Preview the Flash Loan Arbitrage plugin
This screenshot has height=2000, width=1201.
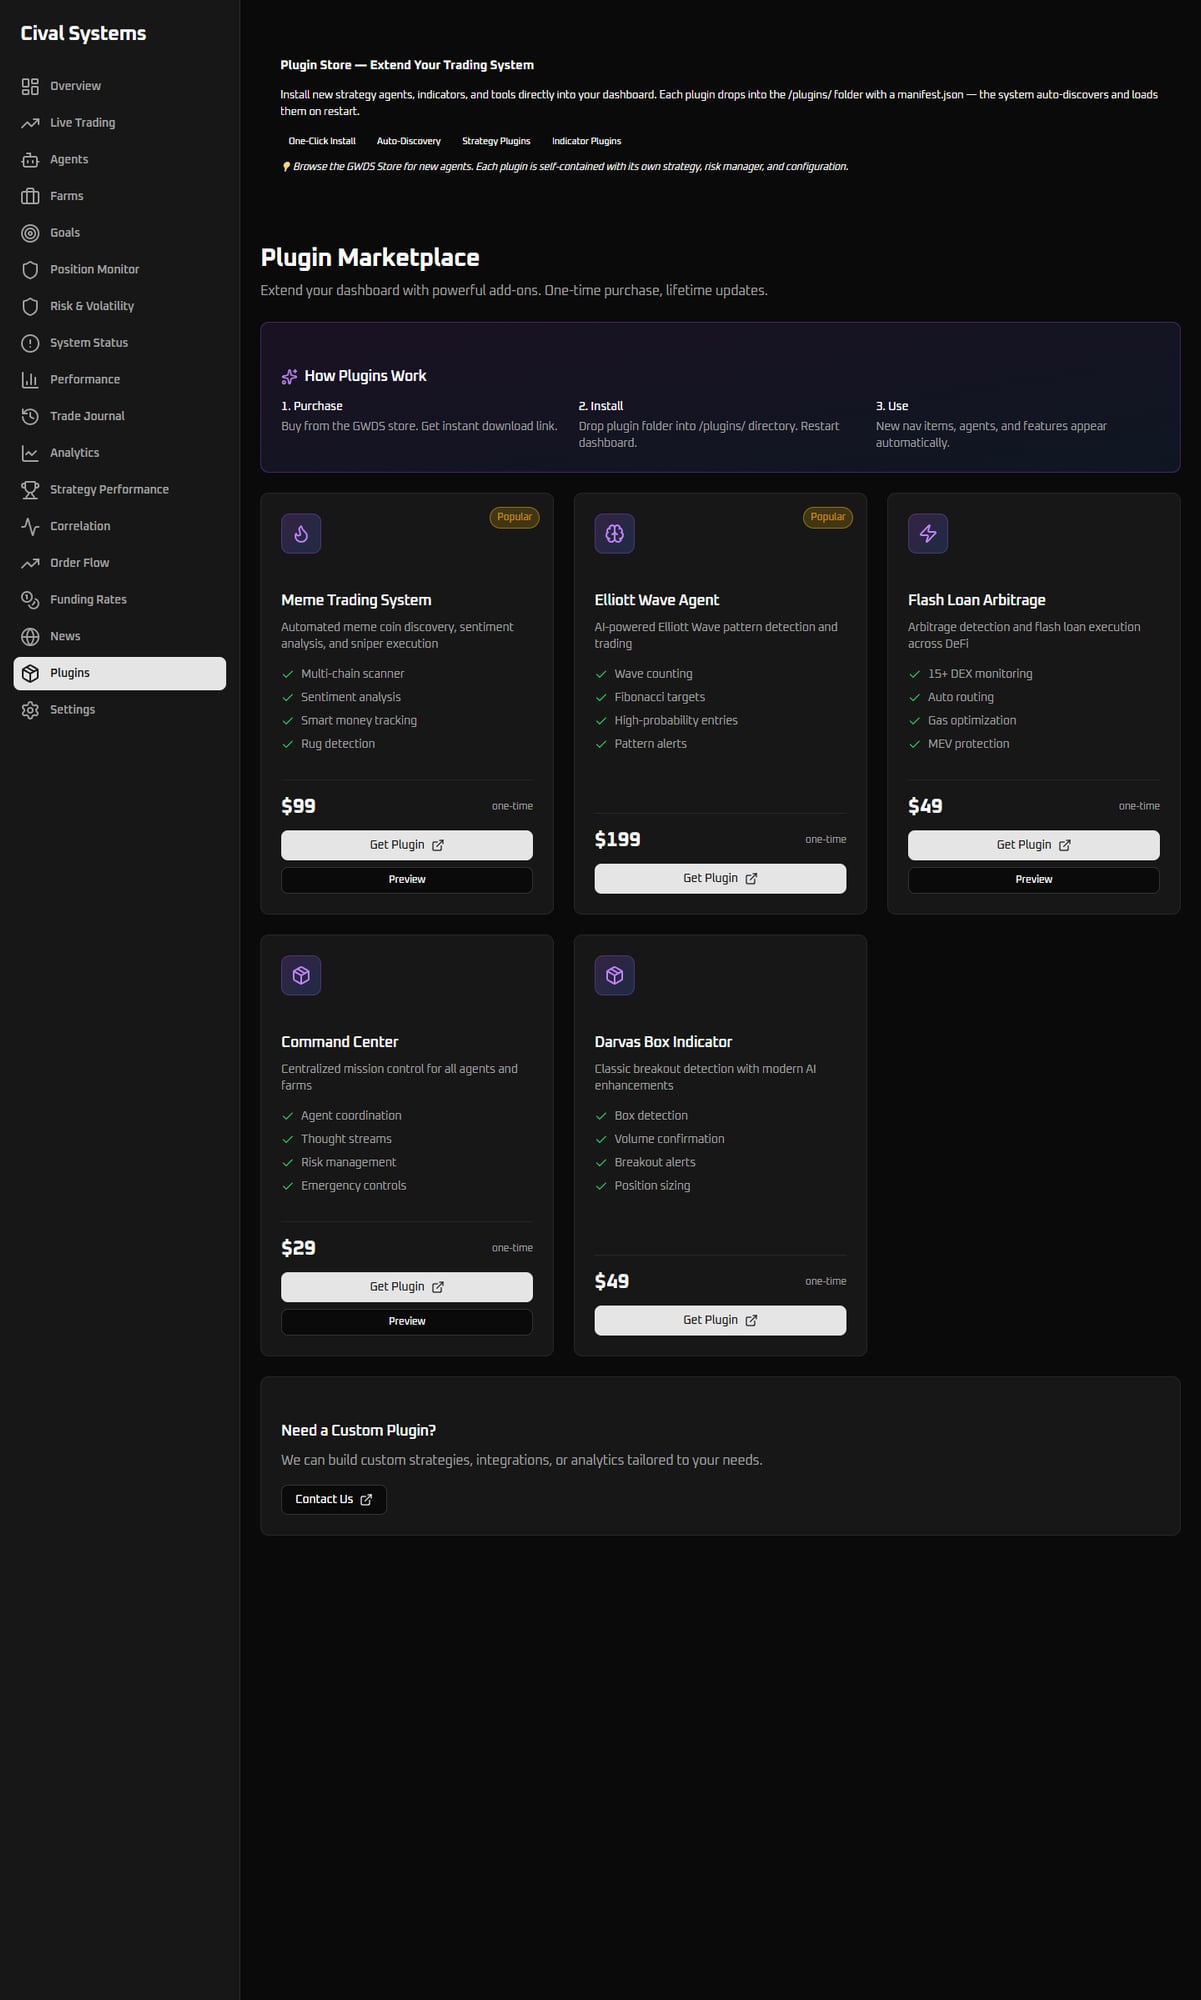tap(1033, 880)
